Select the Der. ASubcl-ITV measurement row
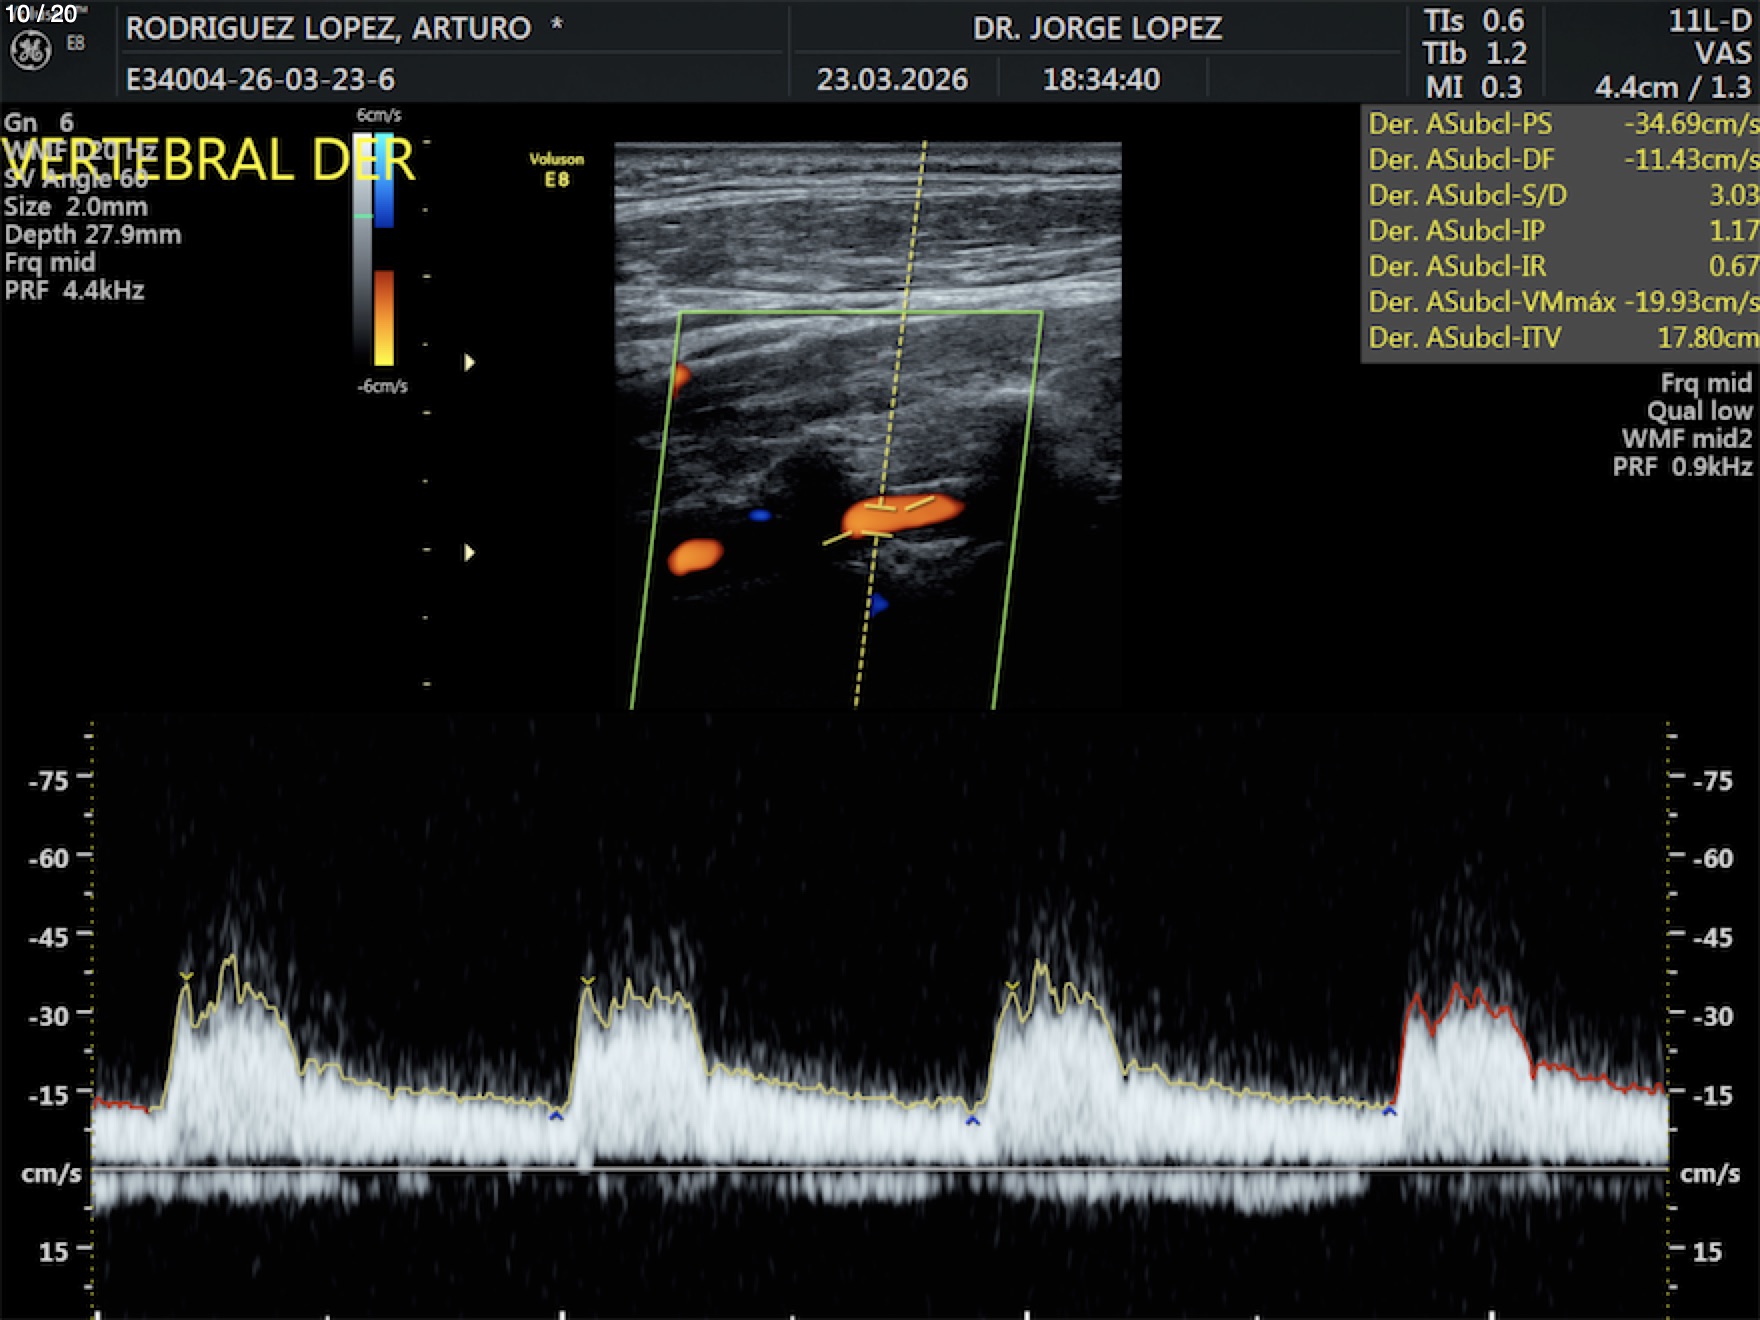1760x1320 pixels. pos(1560,338)
